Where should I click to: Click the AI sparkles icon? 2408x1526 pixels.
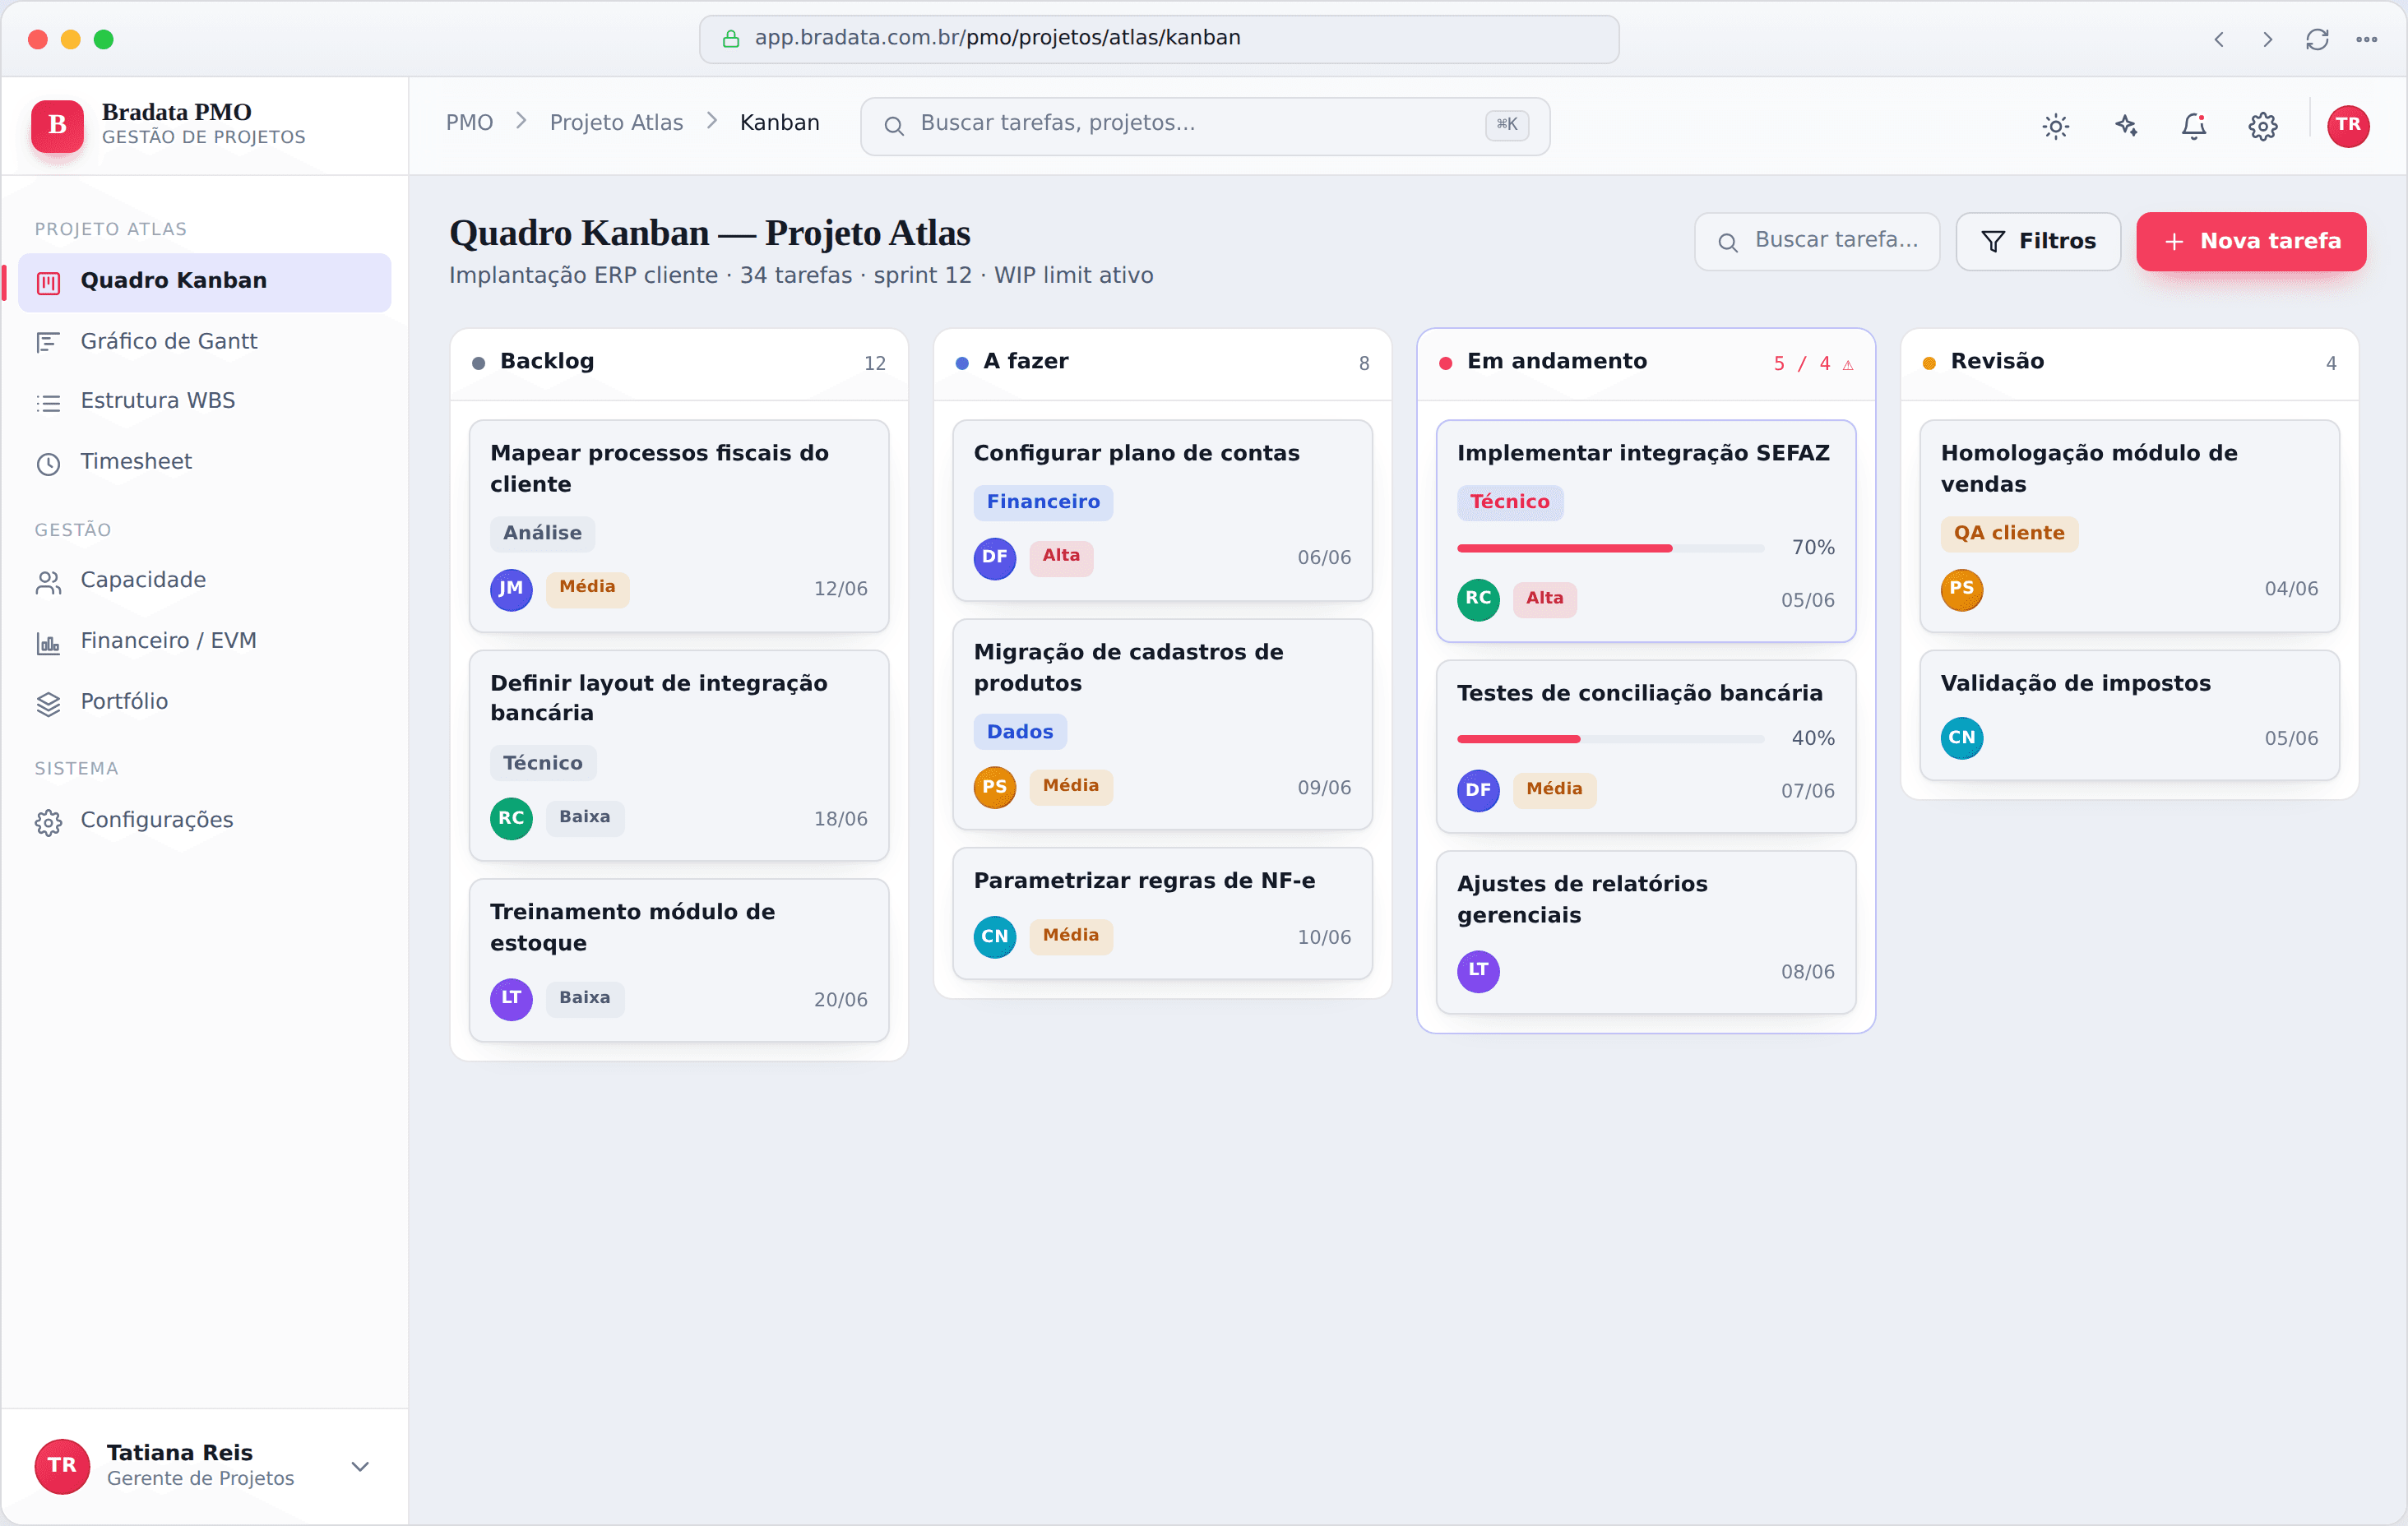tap(2125, 126)
